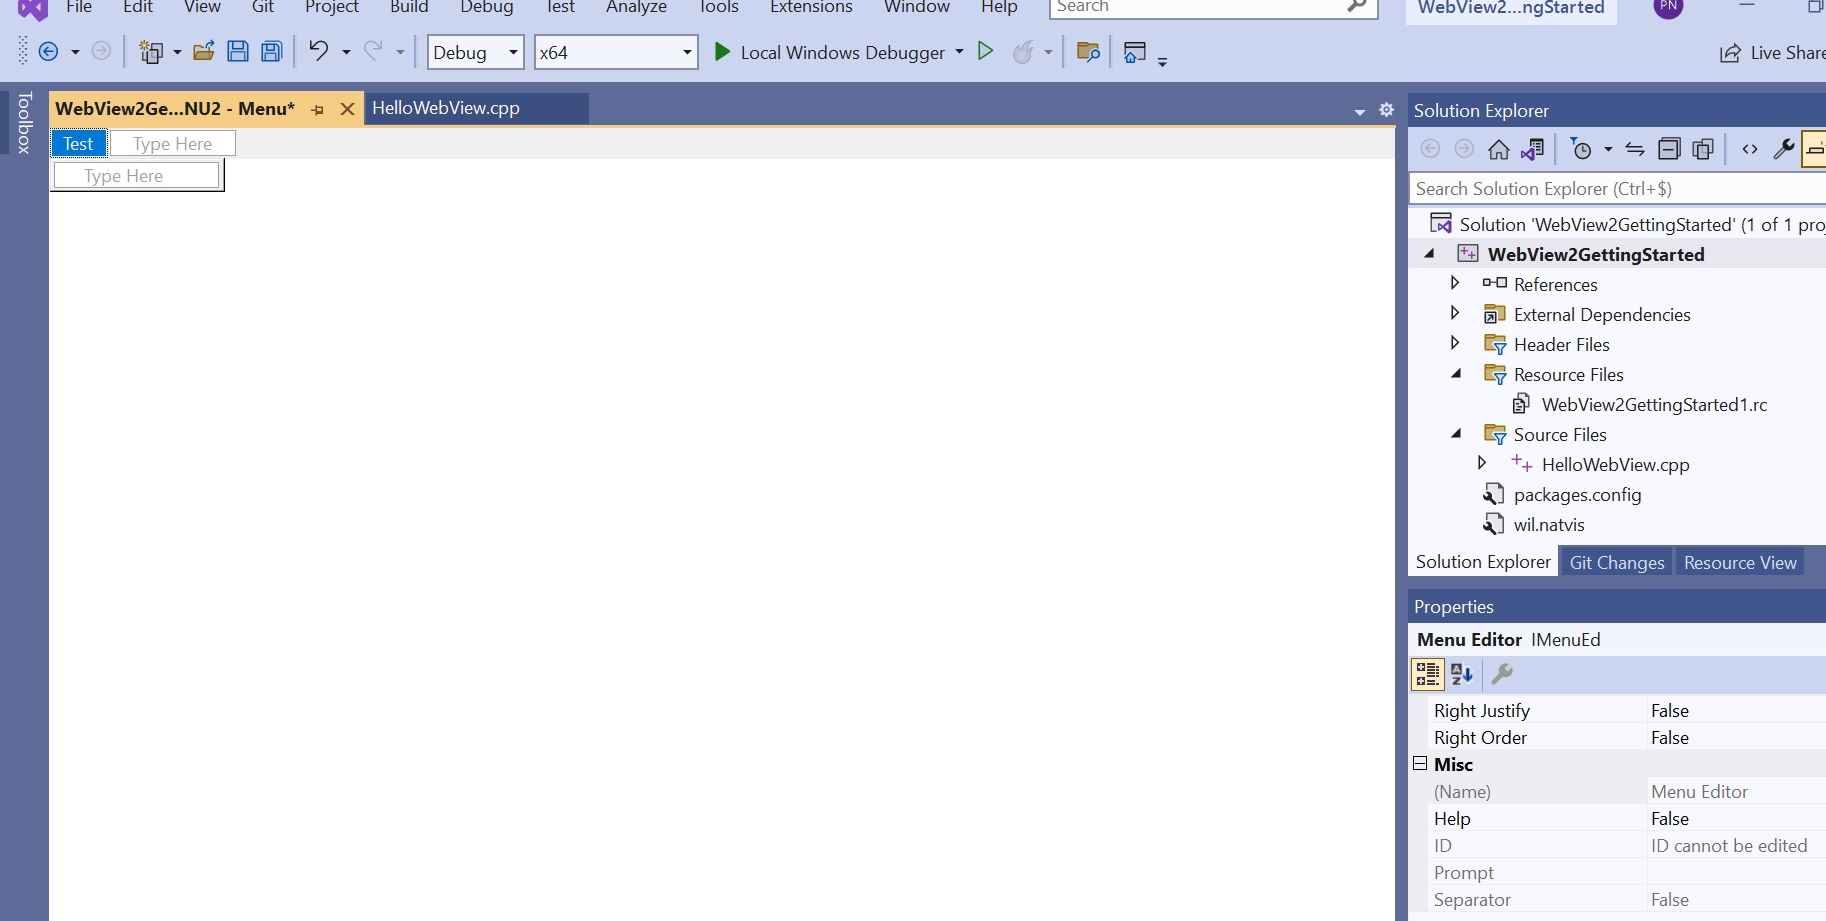Click the Open File folder icon
Image resolution: width=1826 pixels, height=921 pixels.
coord(204,52)
